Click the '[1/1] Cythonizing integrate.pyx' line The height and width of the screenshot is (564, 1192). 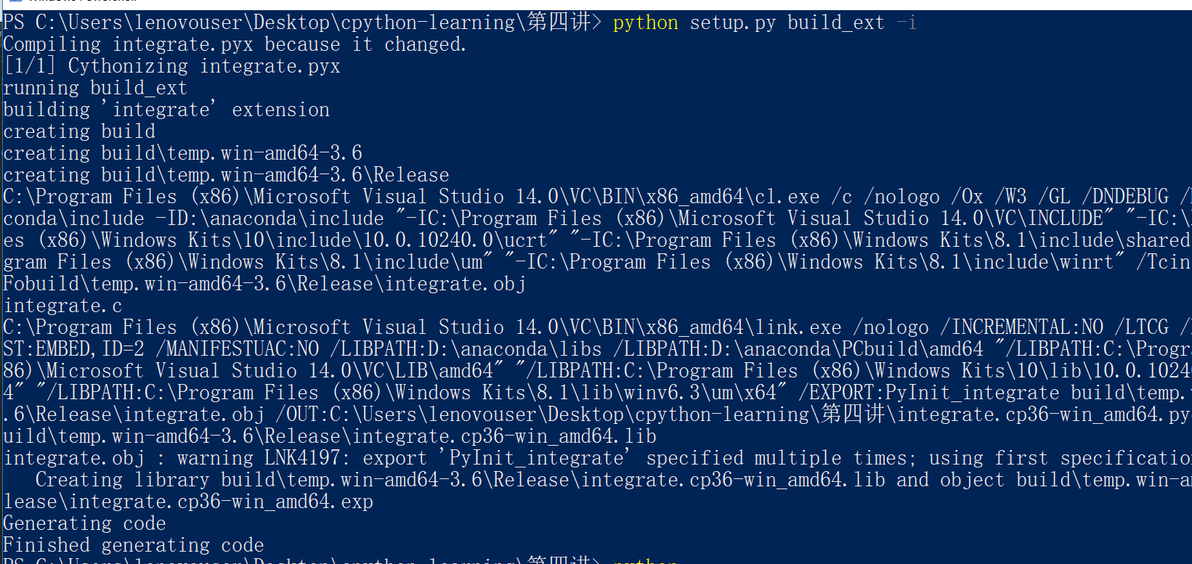[171, 66]
